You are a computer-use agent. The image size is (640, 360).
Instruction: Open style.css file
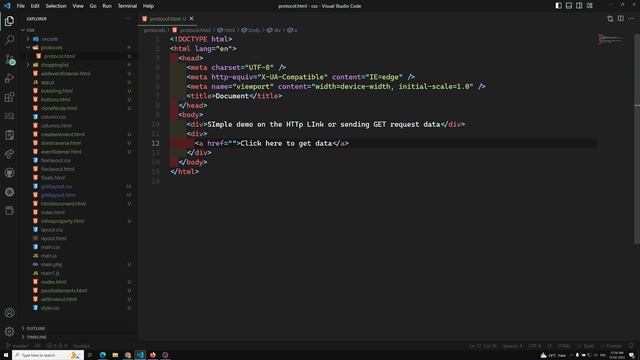(50, 308)
